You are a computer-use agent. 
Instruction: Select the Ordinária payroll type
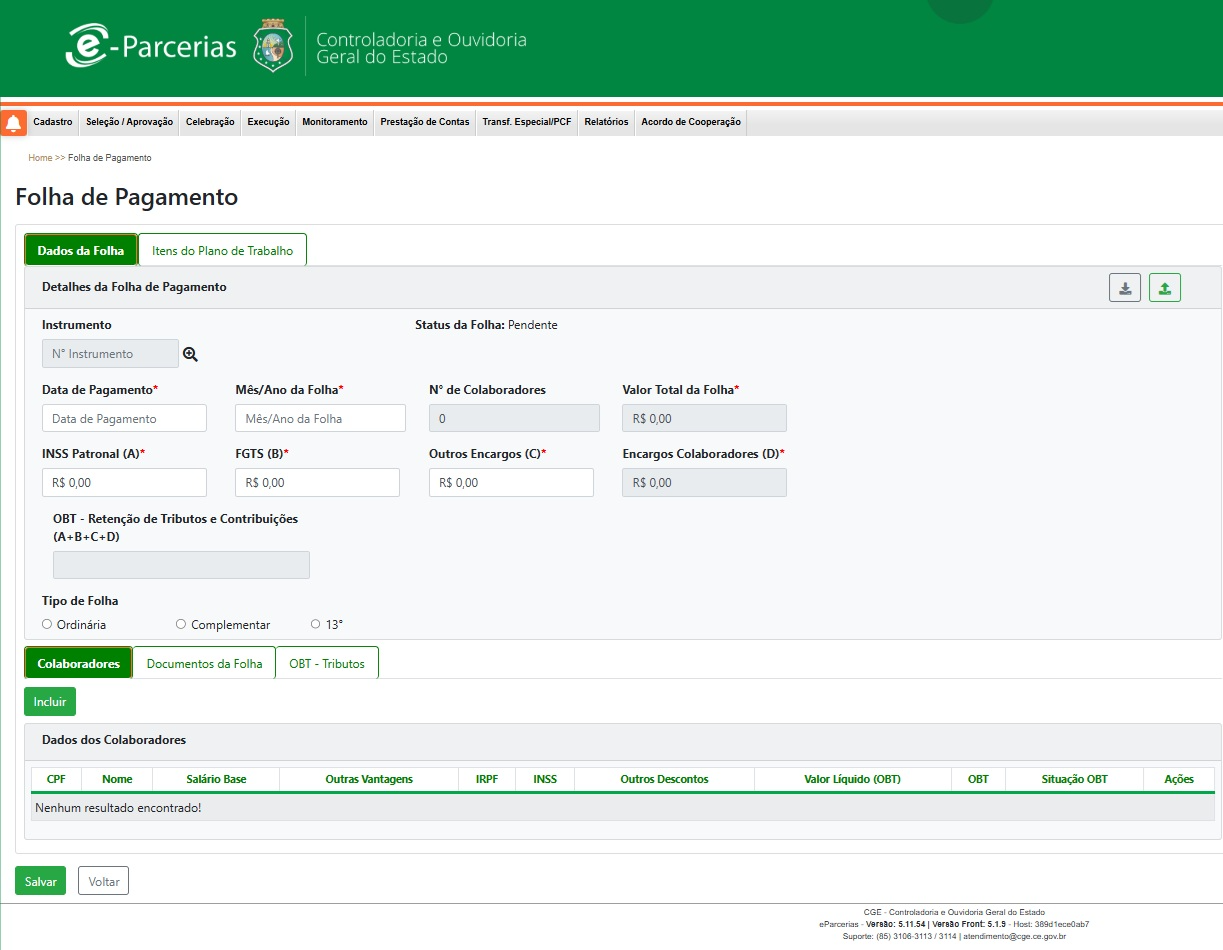[x=46, y=623]
